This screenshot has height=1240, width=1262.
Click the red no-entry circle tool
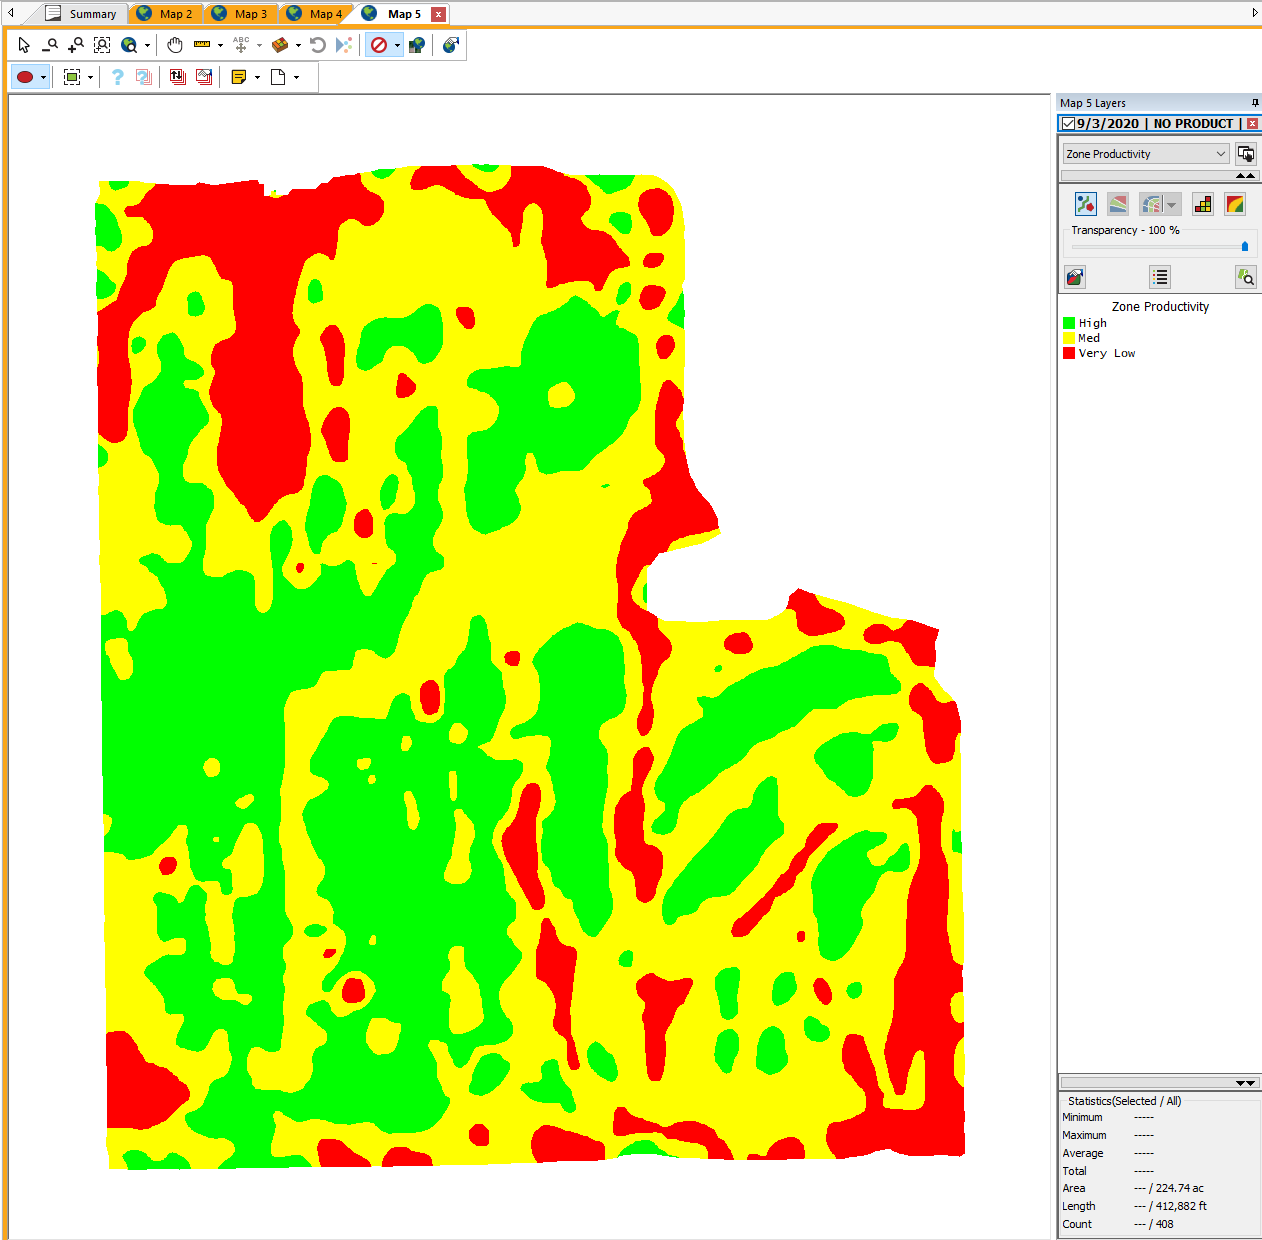point(379,45)
